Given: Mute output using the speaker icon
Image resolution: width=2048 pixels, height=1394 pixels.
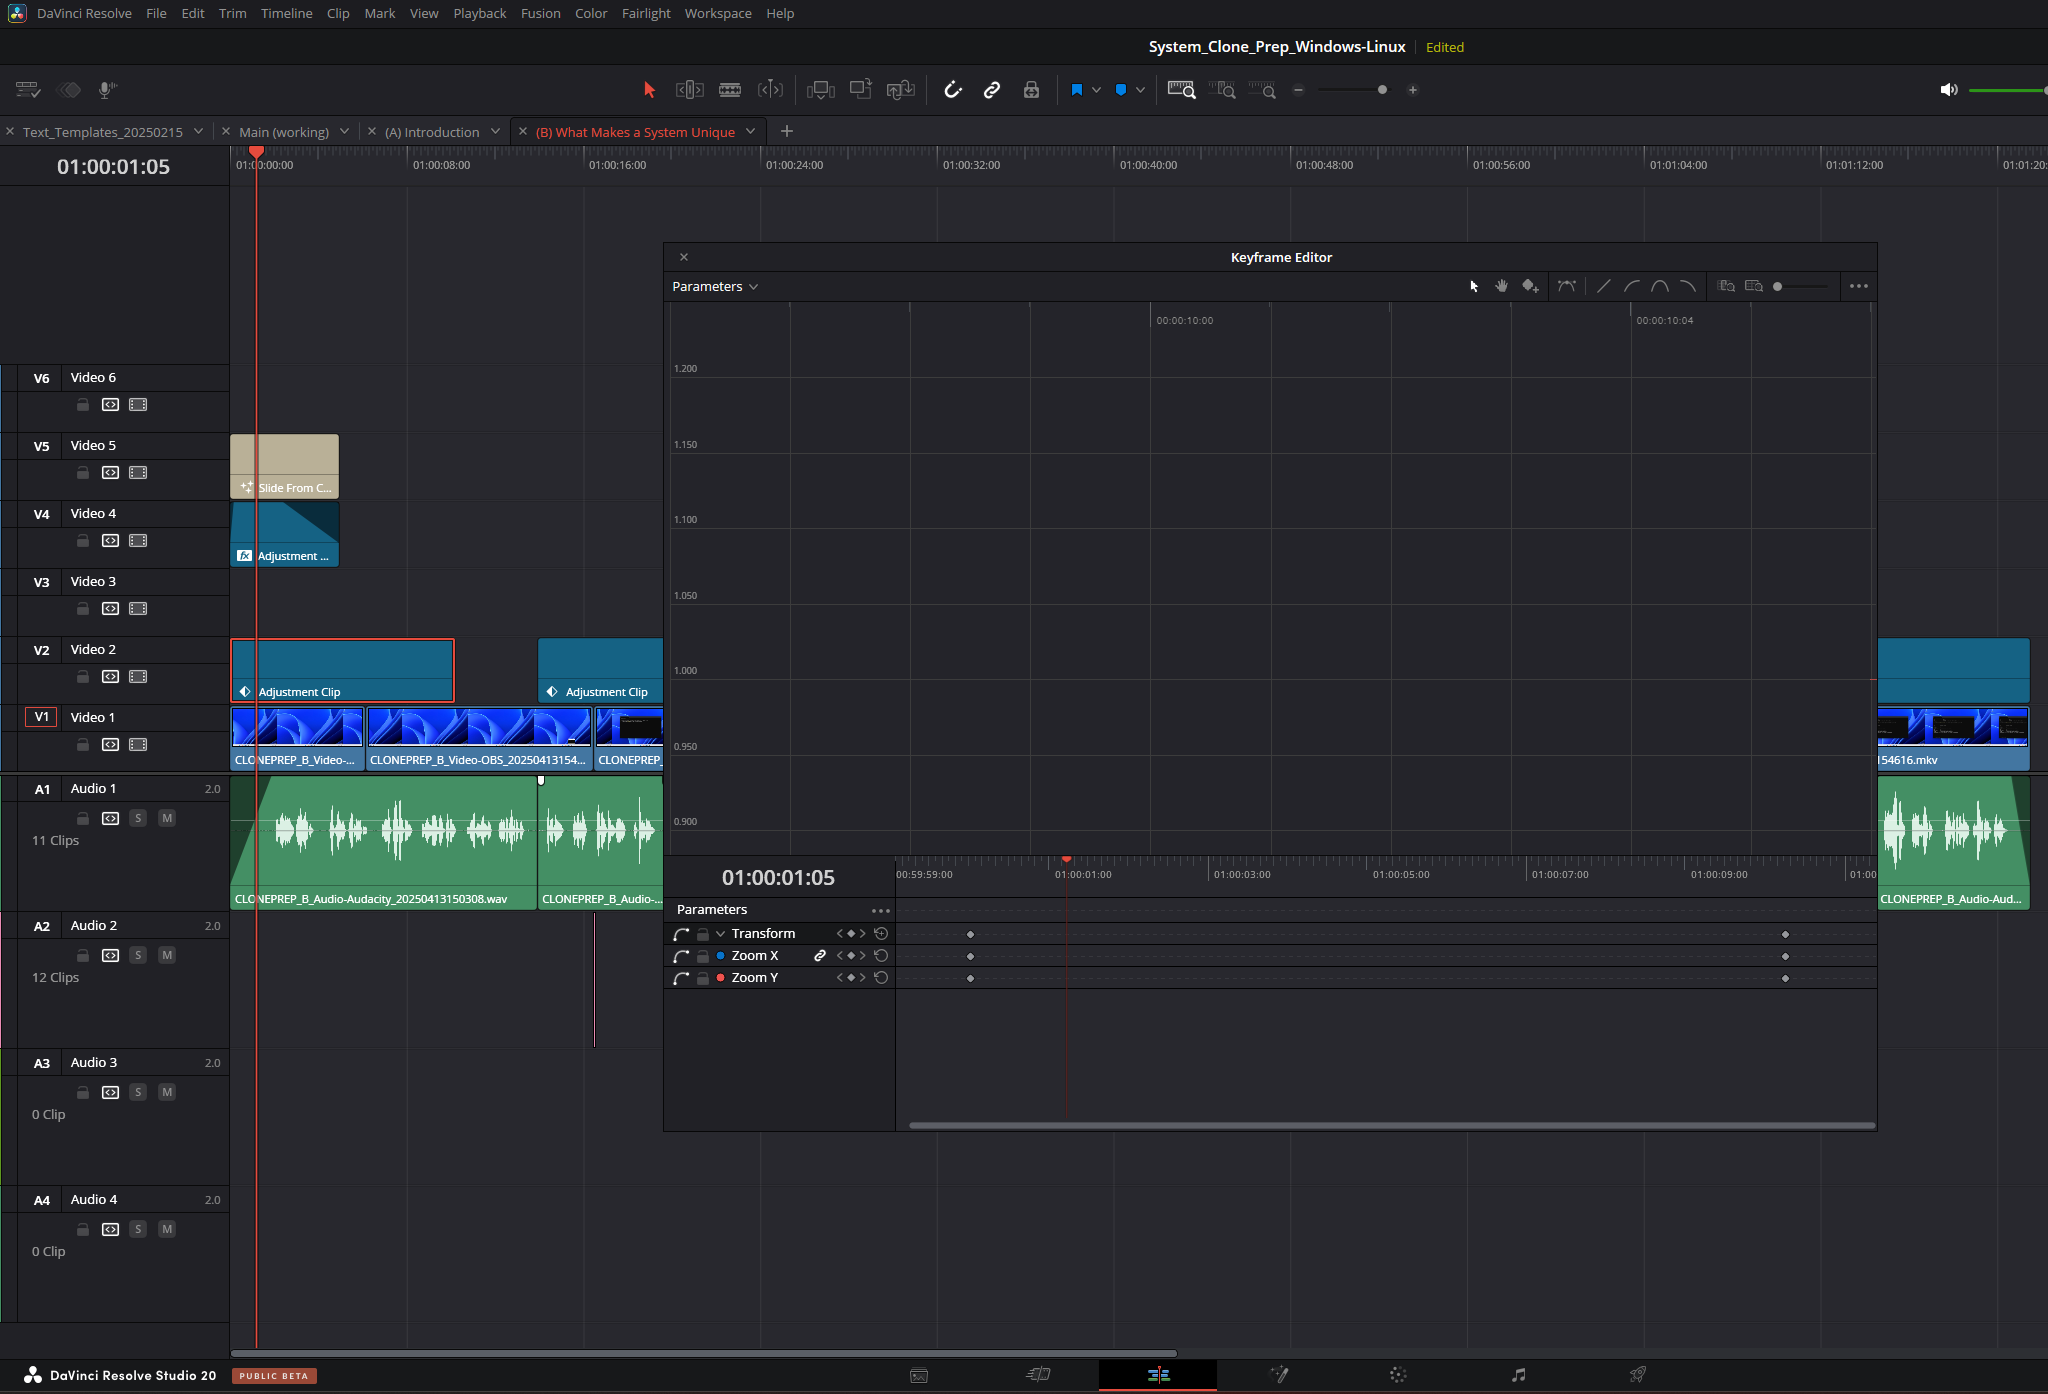Looking at the screenshot, I should [x=1949, y=90].
